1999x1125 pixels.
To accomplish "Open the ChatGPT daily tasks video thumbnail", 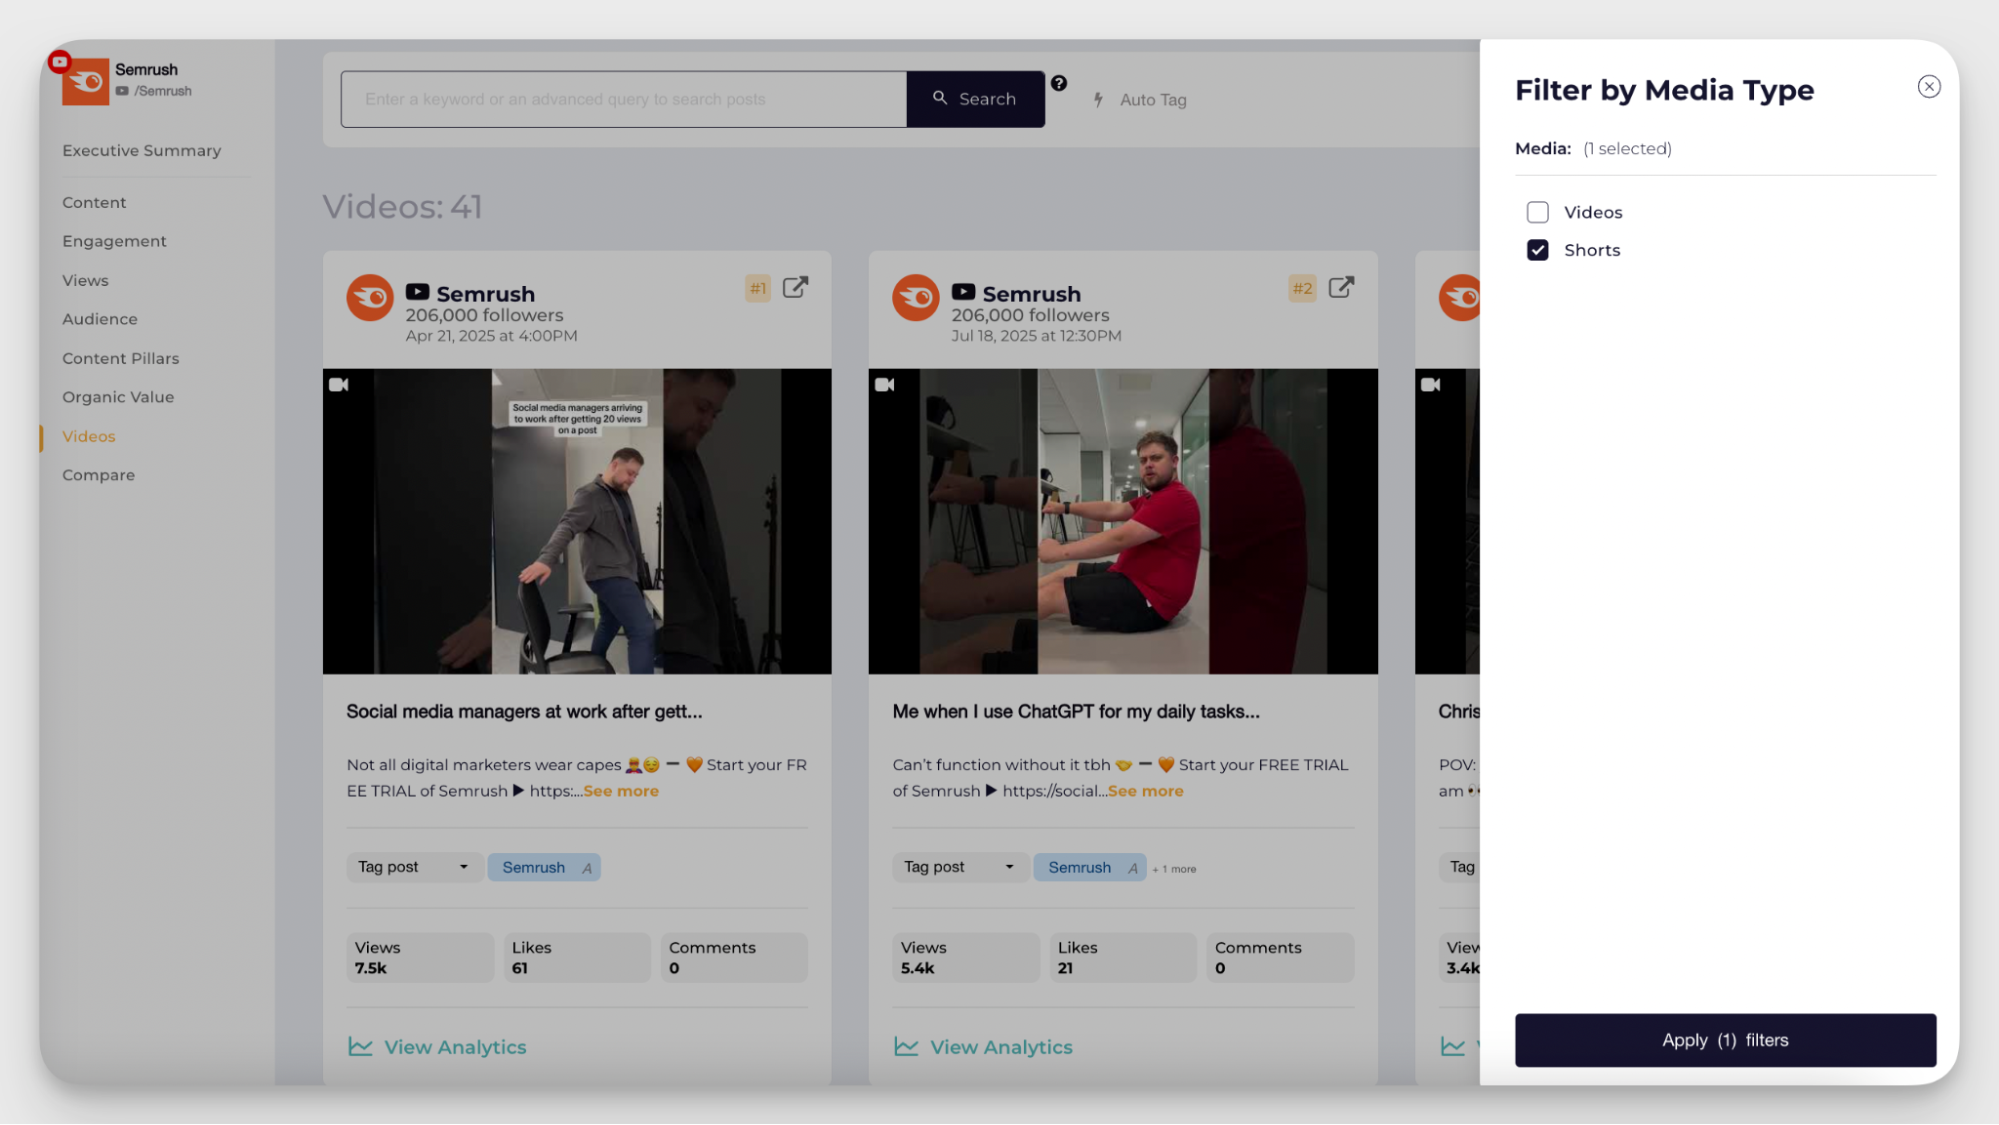I will (1123, 521).
